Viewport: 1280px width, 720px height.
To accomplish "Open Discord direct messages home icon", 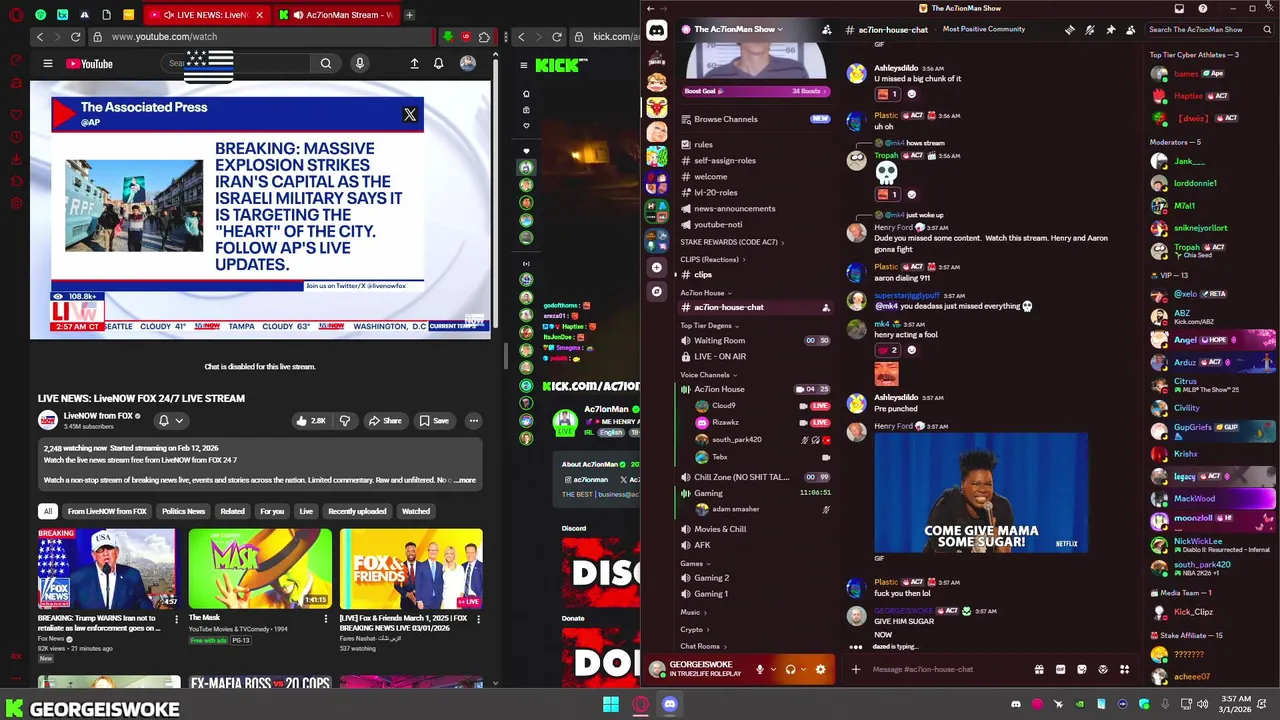I will [x=656, y=31].
